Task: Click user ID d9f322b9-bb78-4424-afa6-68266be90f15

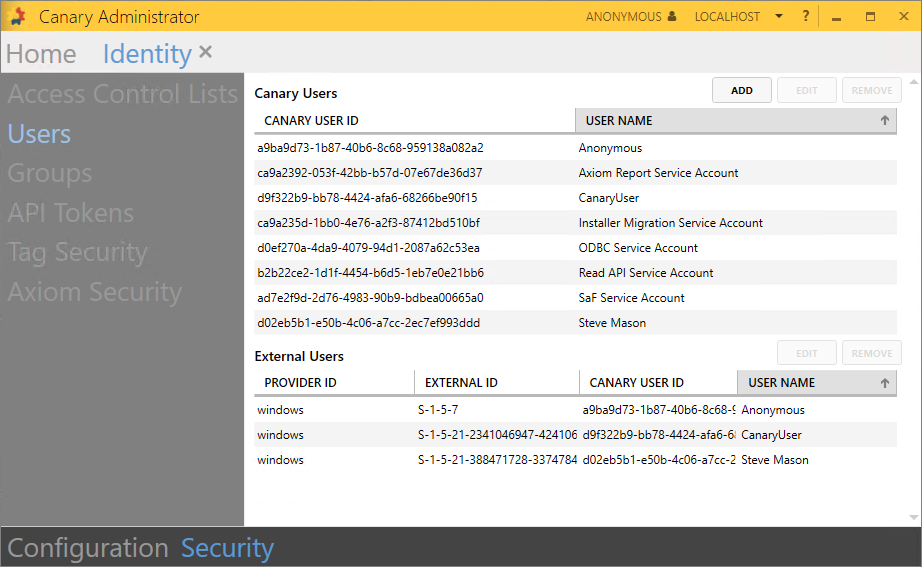Action: (x=367, y=198)
